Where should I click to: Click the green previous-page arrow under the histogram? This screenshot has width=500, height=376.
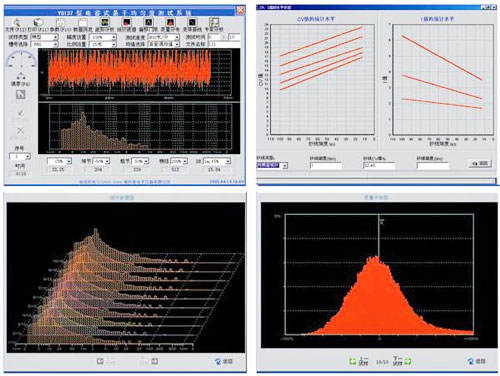click(353, 361)
